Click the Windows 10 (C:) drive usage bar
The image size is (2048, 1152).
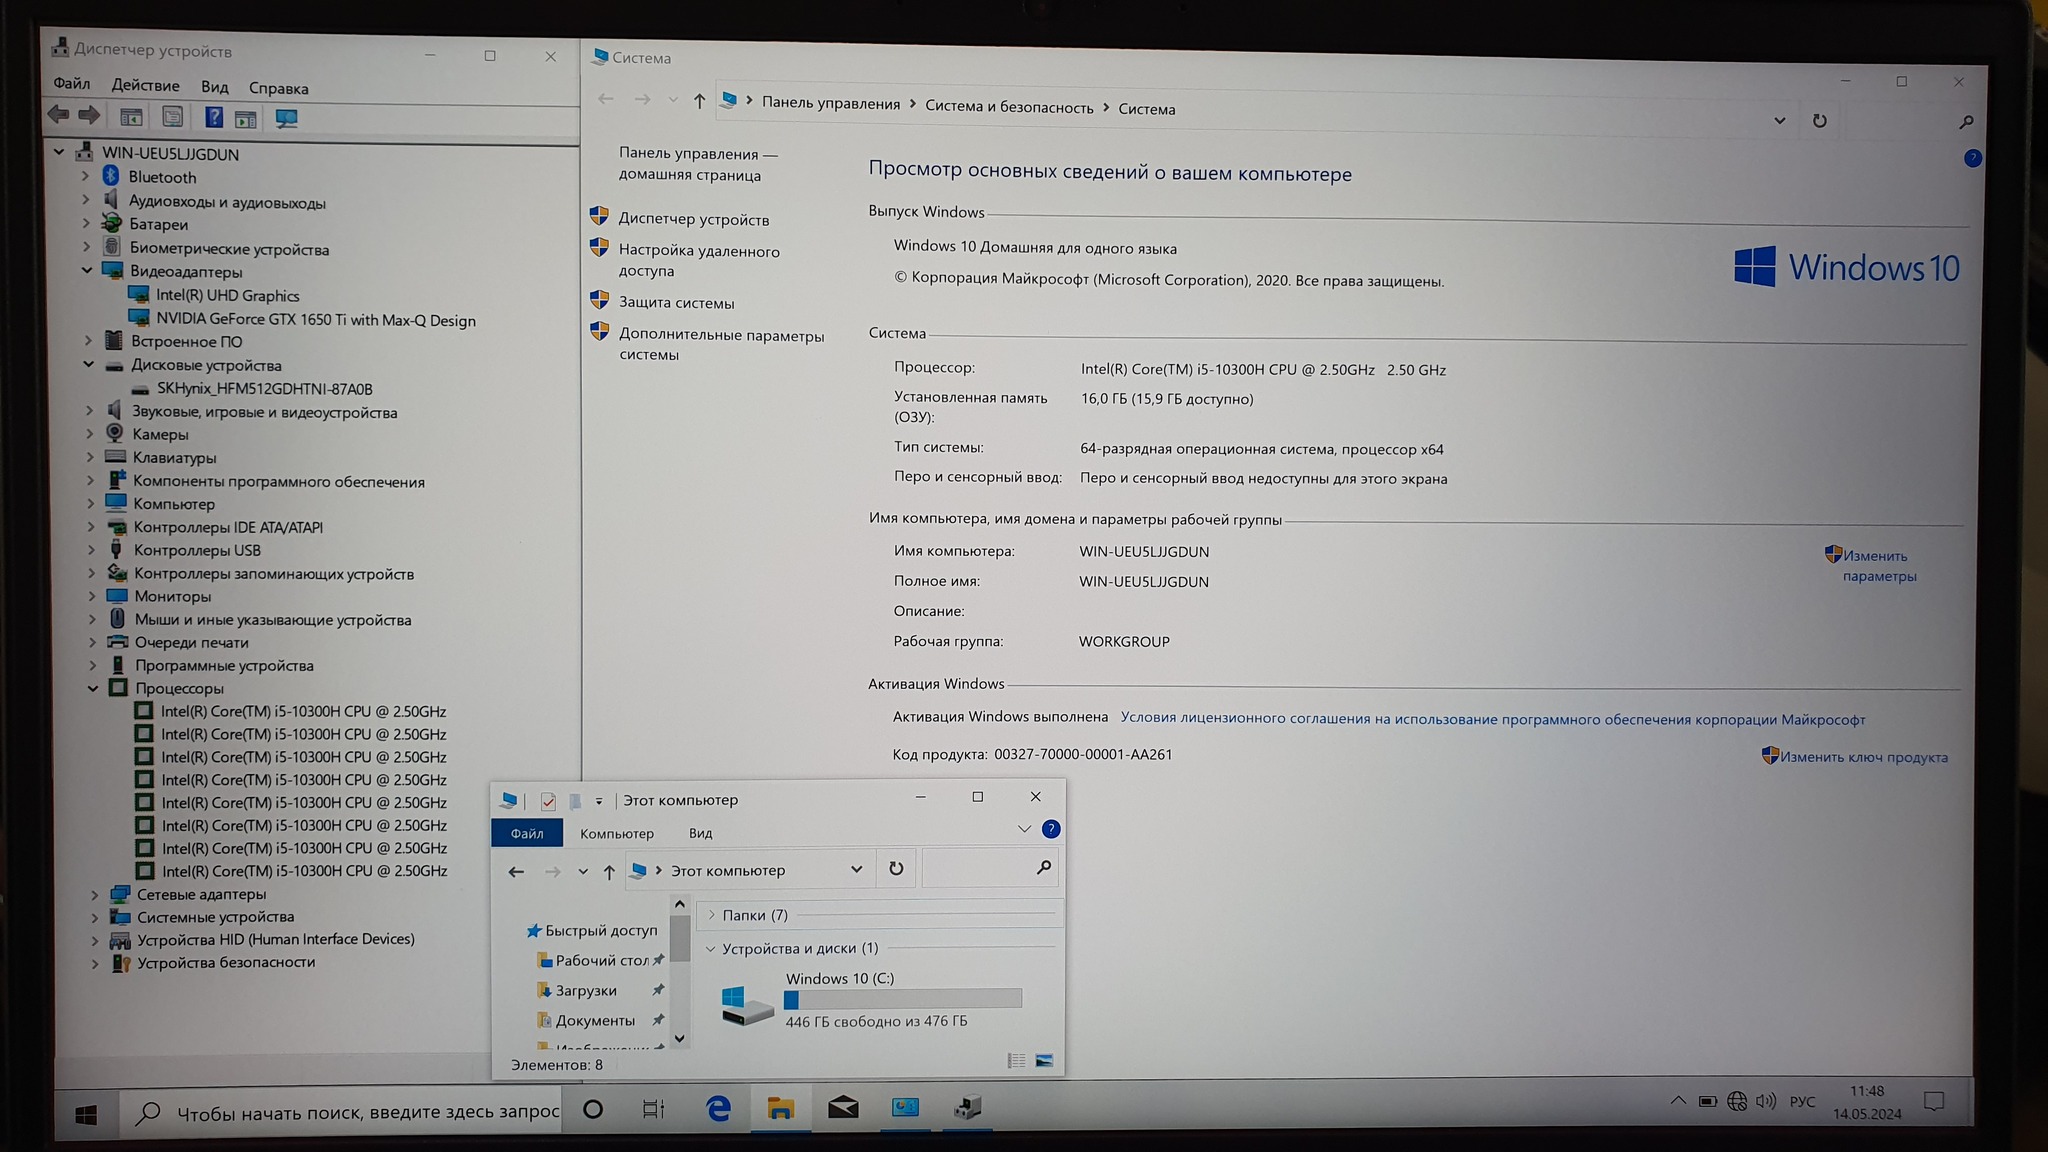point(903,999)
